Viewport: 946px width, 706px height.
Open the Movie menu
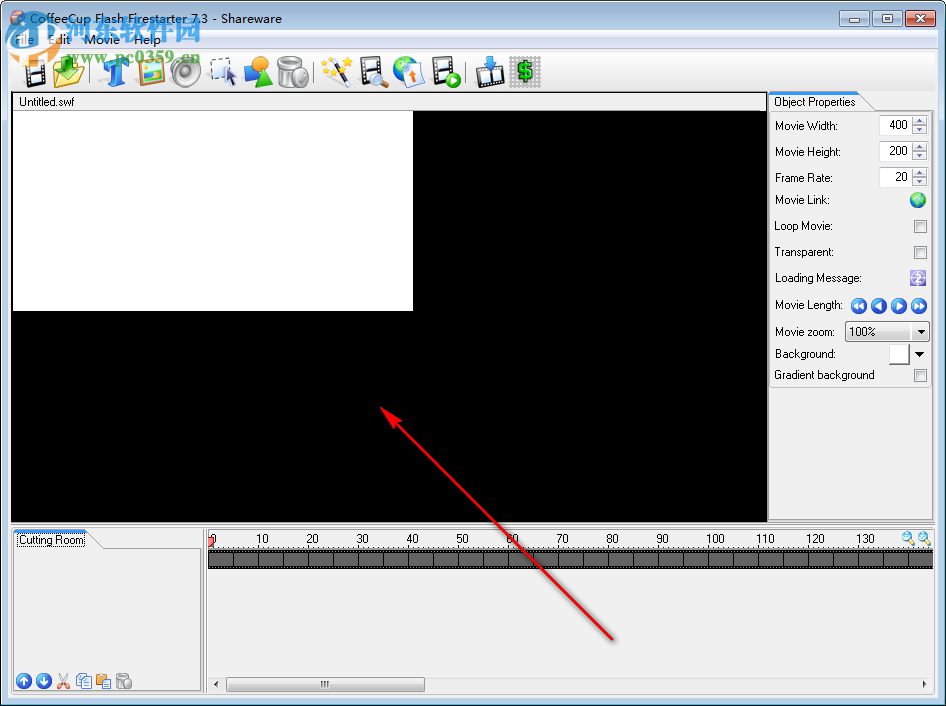point(101,40)
